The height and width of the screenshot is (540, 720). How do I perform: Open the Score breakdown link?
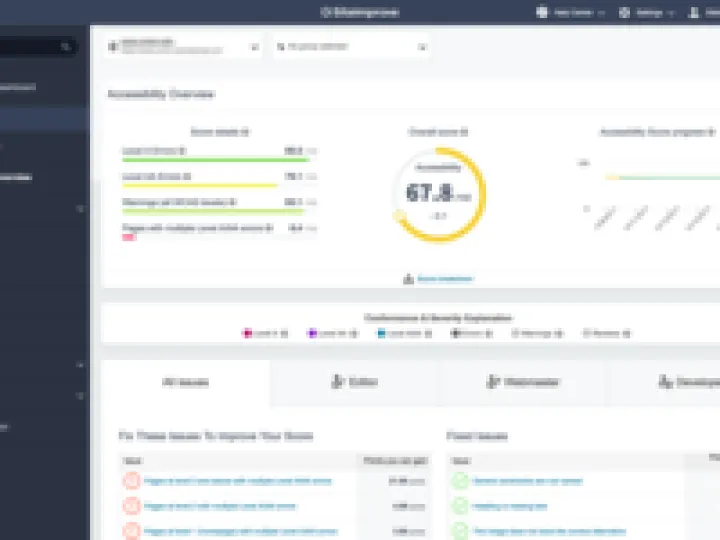point(446,279)
